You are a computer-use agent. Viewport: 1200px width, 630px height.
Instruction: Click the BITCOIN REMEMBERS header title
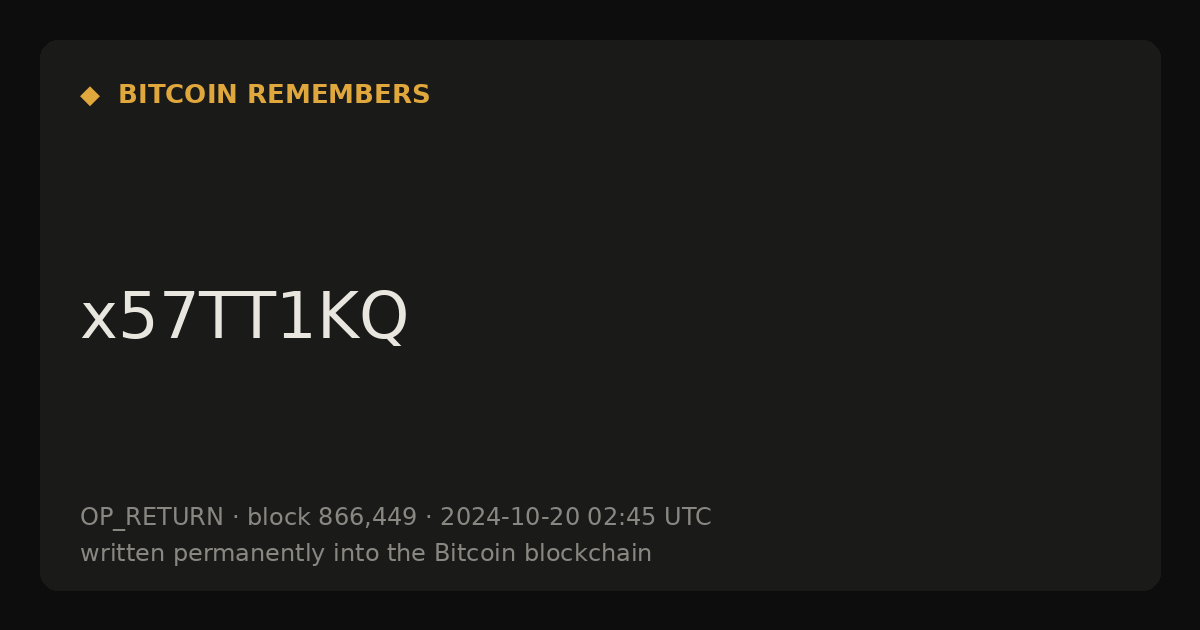point(274,95)
